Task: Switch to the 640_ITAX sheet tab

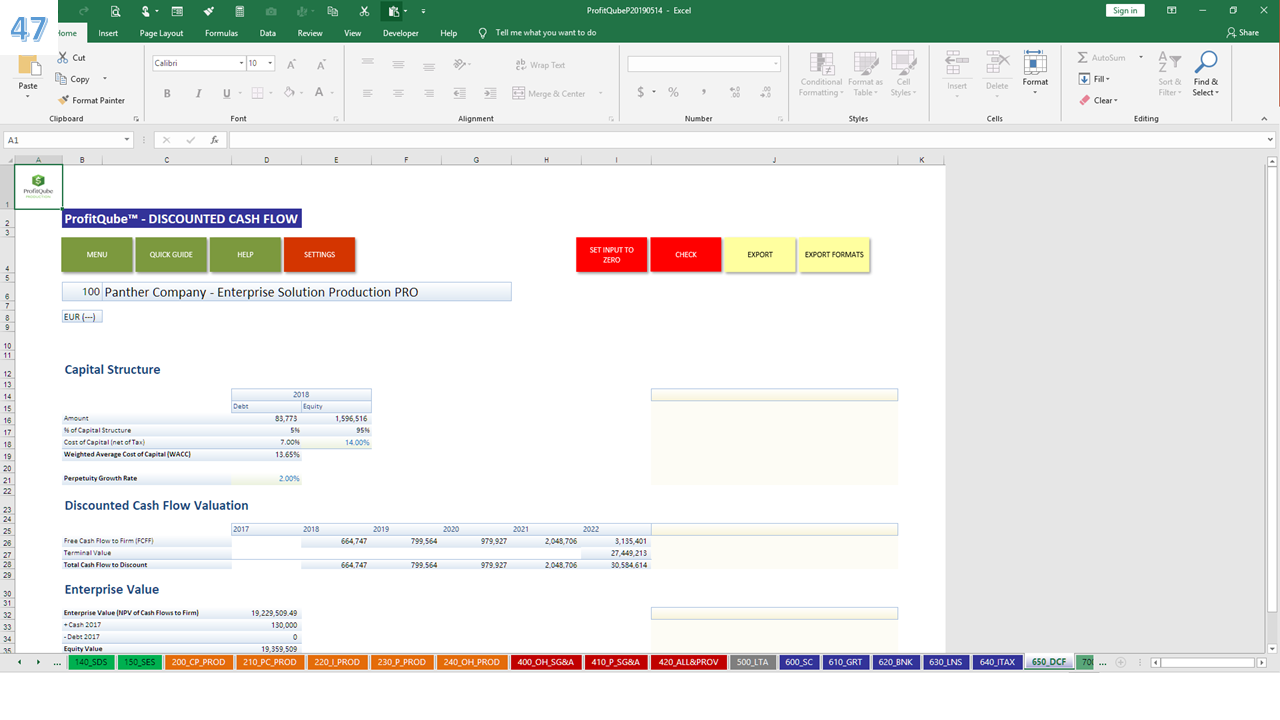Action: (997, 662)
